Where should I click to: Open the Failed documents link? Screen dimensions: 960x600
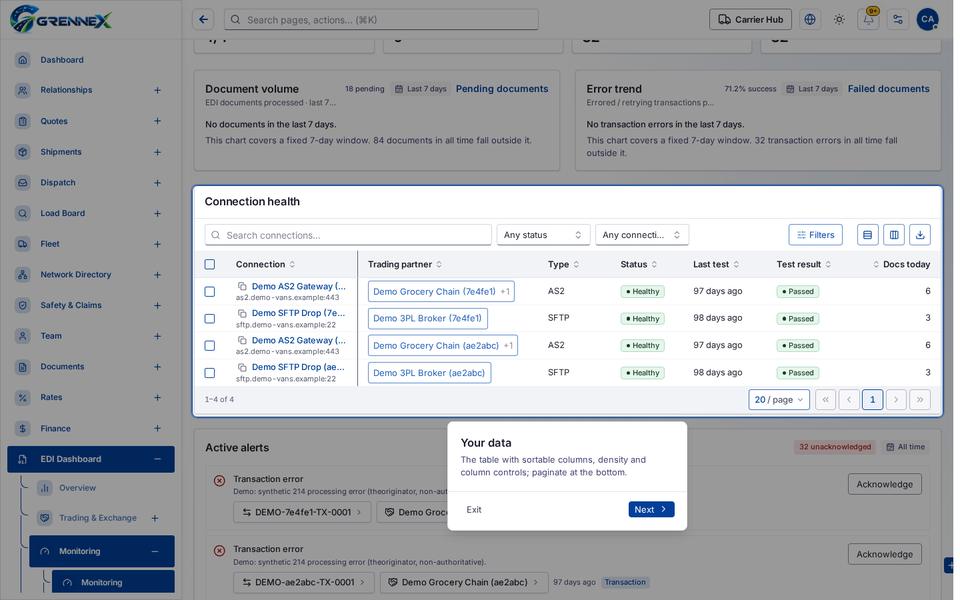(x=888, y=89)
